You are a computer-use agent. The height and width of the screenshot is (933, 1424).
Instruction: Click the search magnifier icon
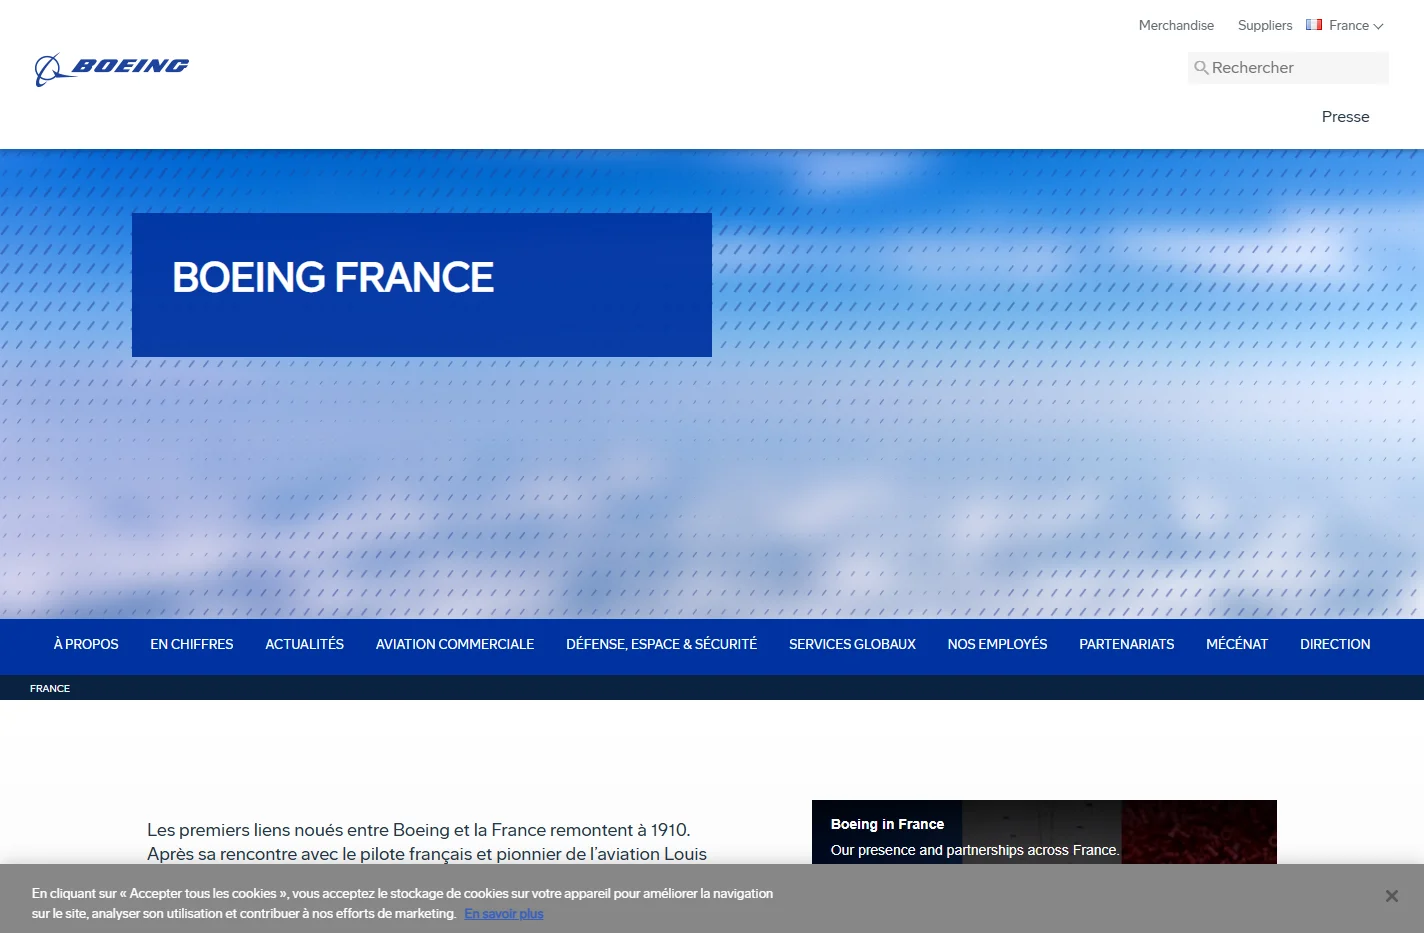click(x=1201, y=68)
